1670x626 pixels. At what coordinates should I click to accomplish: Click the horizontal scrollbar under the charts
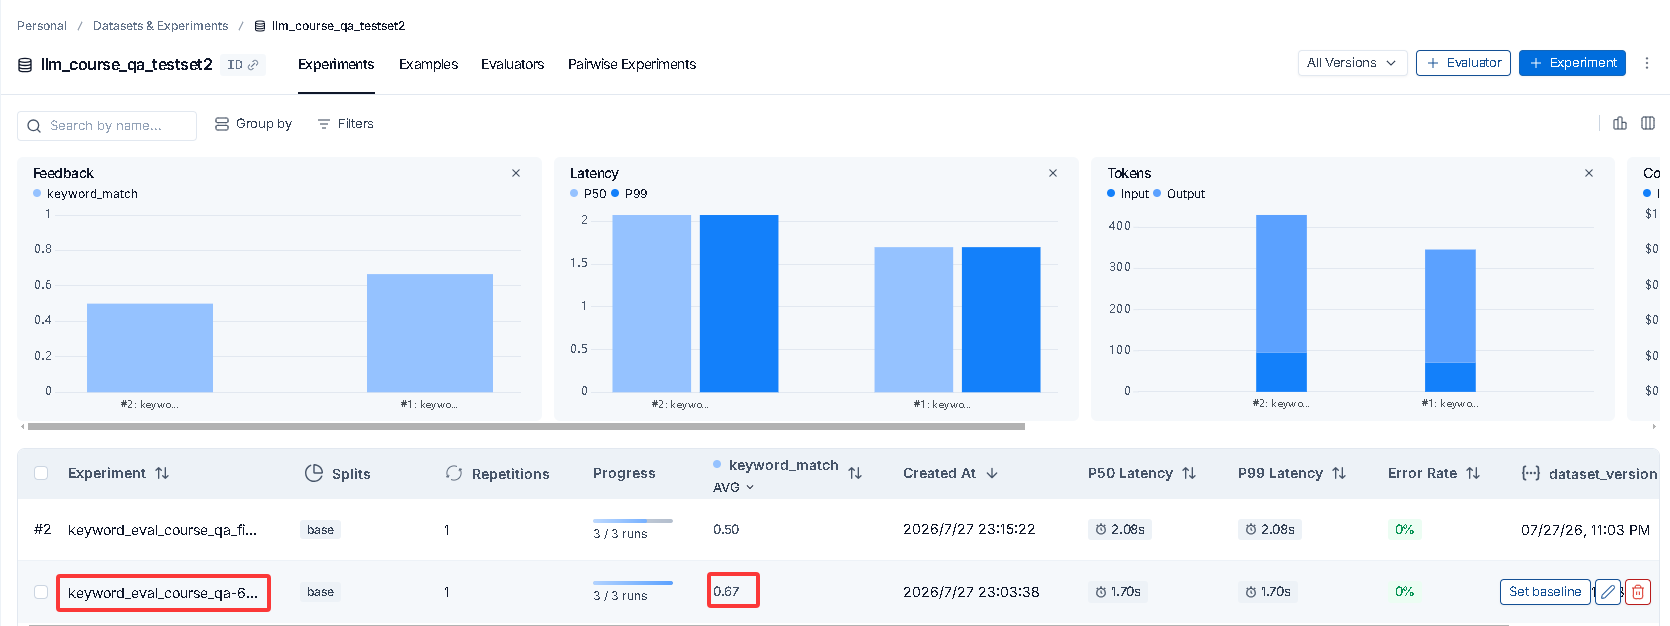(x=526, y=426)
